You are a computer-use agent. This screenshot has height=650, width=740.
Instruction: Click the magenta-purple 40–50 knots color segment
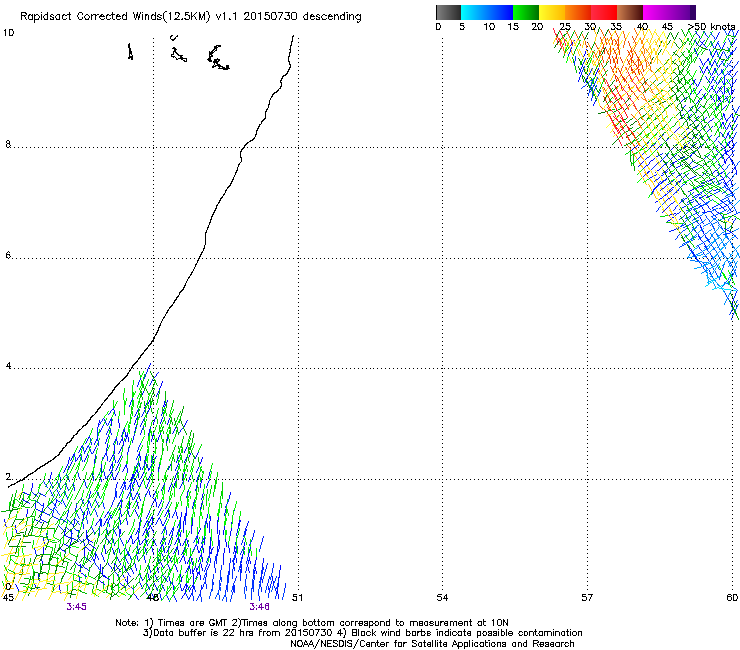tap(669, 12)
